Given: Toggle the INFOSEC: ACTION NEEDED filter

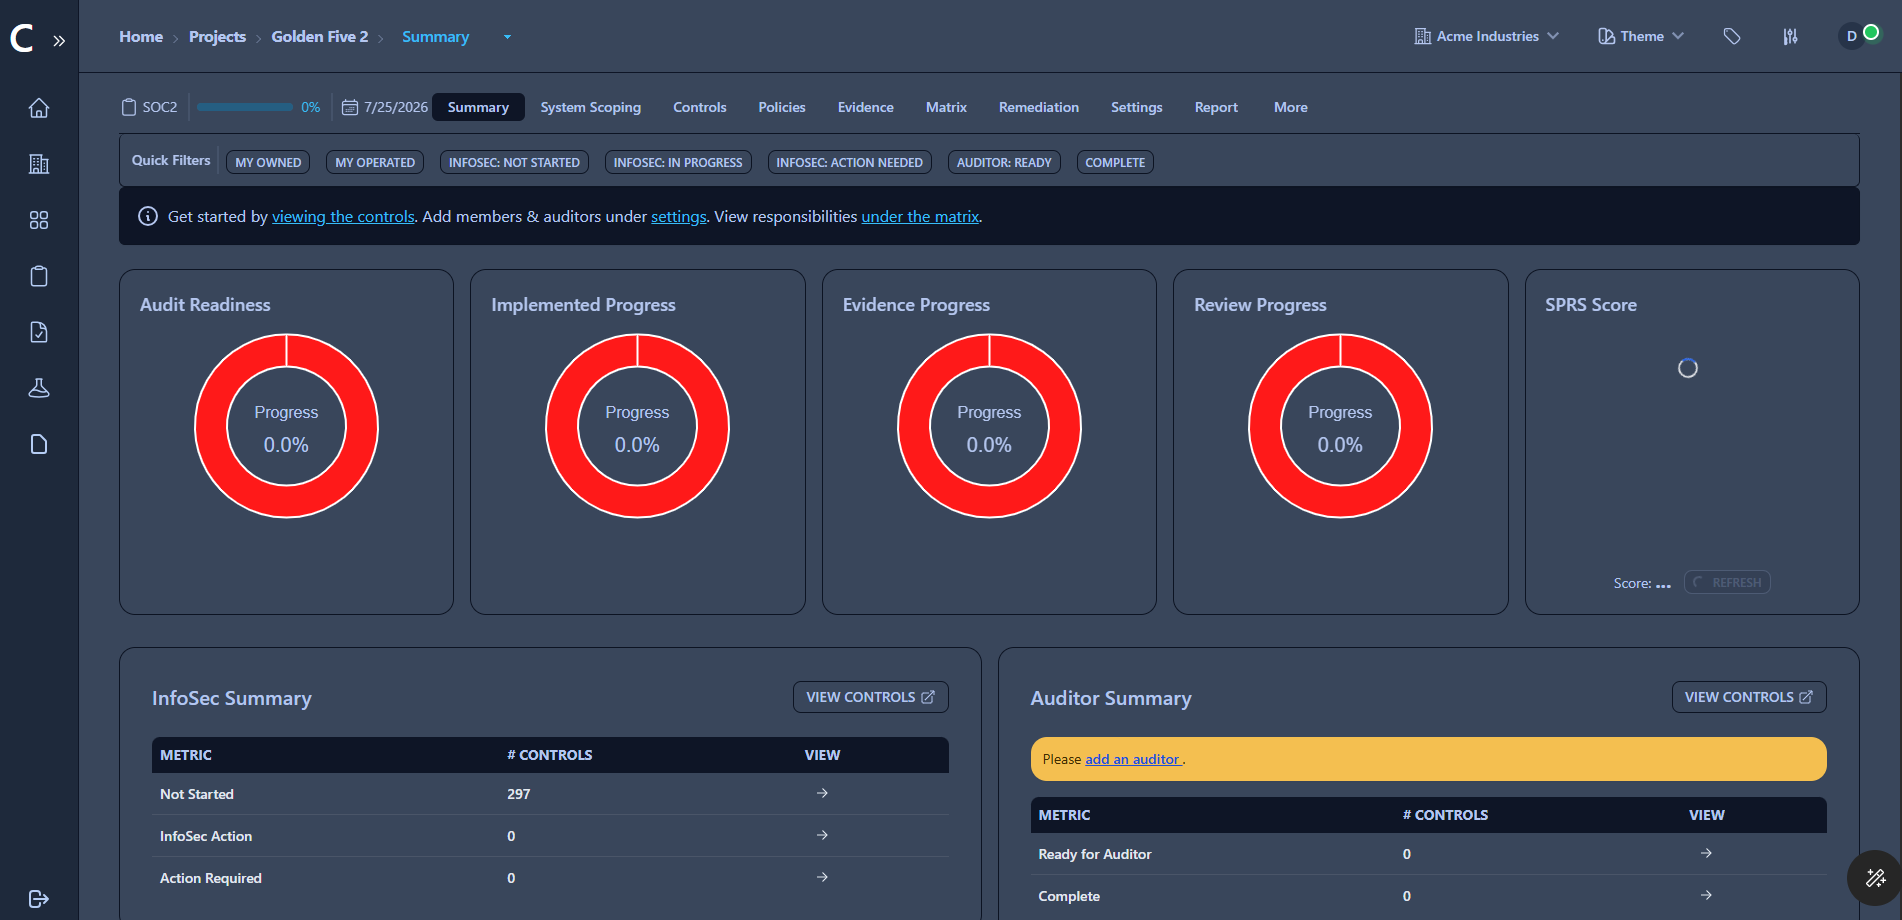Looking at the screenshot, I should 850,162.
